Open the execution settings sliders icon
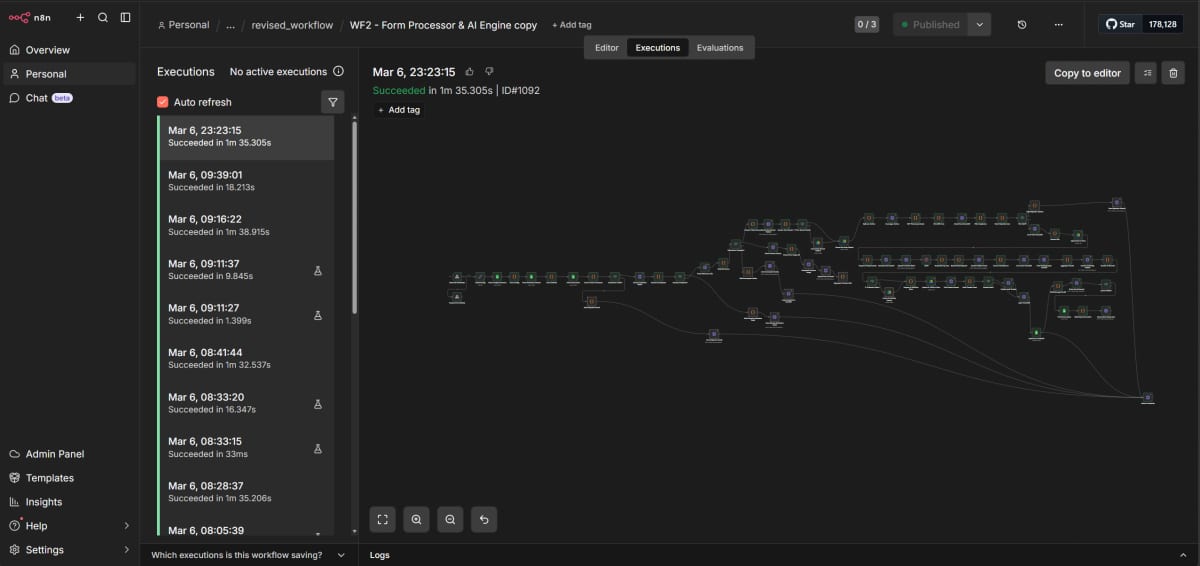 (1146, 73)
